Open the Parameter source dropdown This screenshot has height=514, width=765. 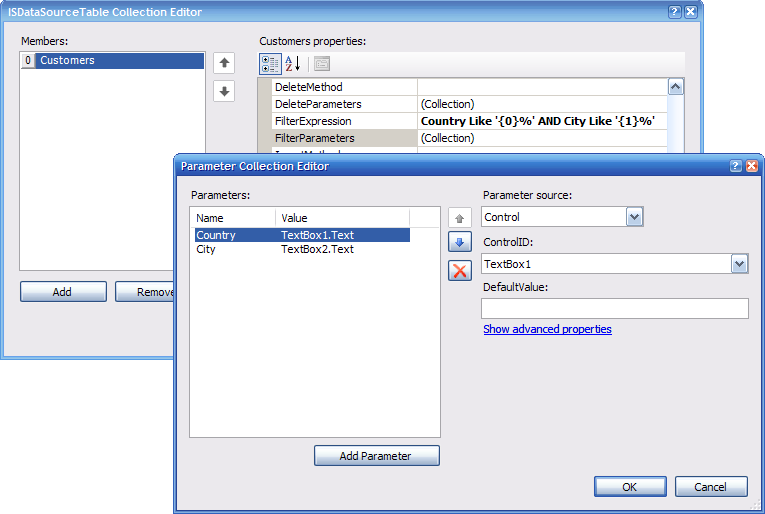[634, 217]
